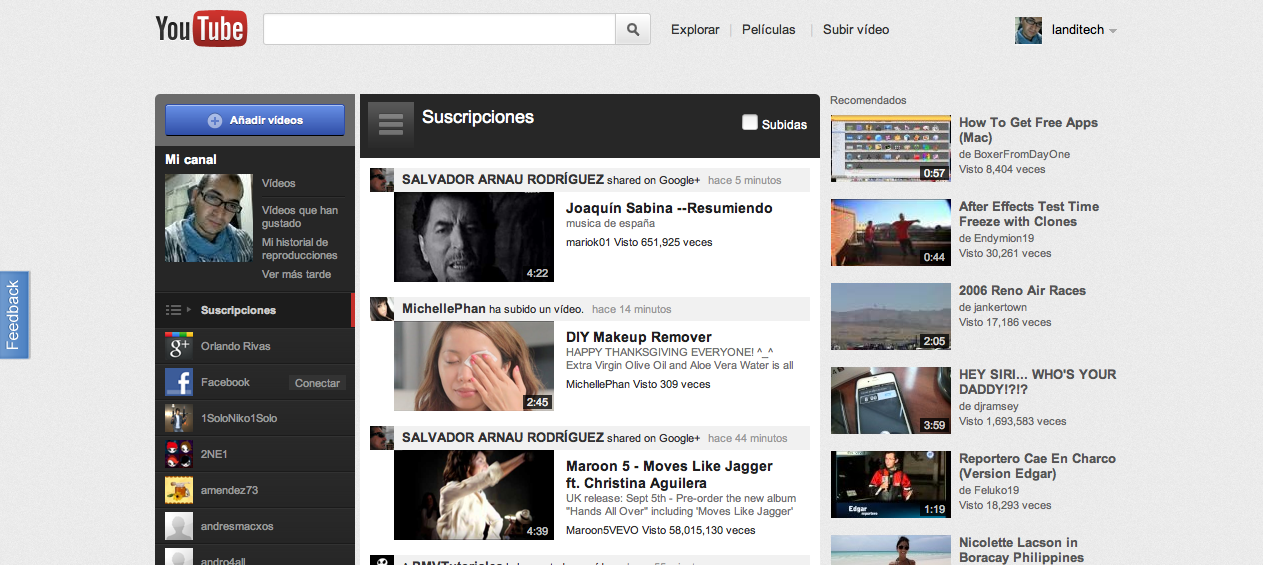
Task: Click the YouTube logo
Action: 201,29
